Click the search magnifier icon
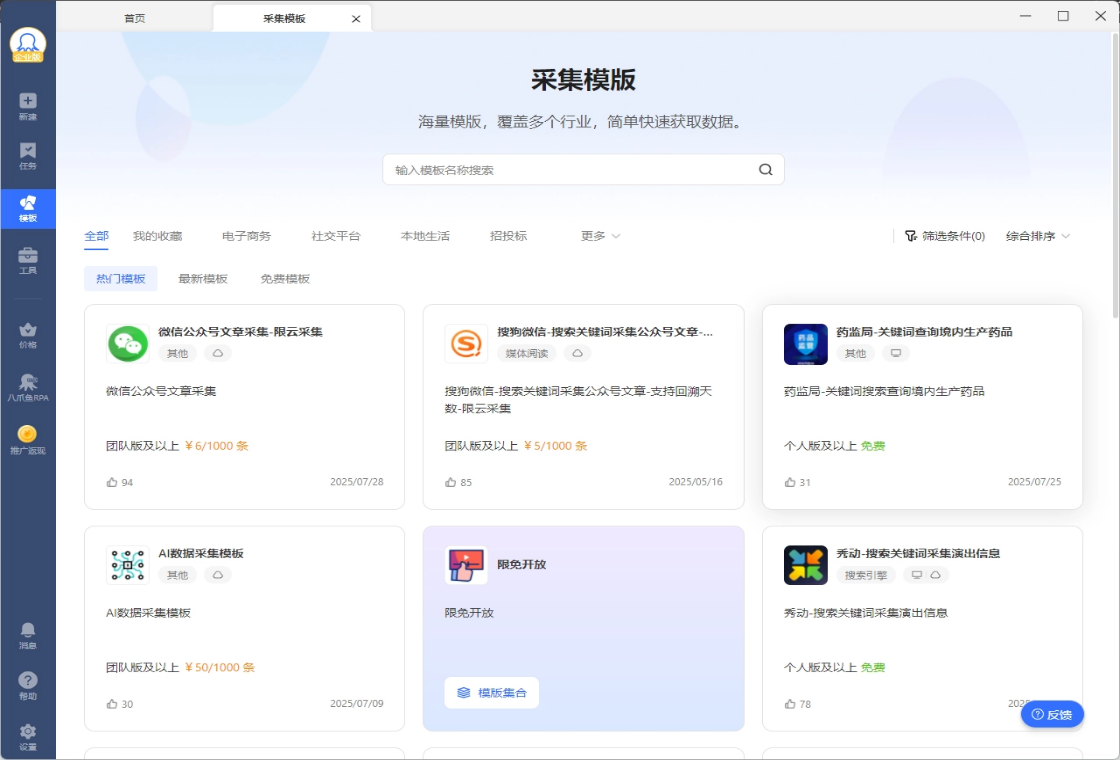Viewport: 1120px width, 760px height. tap(766, 170)
